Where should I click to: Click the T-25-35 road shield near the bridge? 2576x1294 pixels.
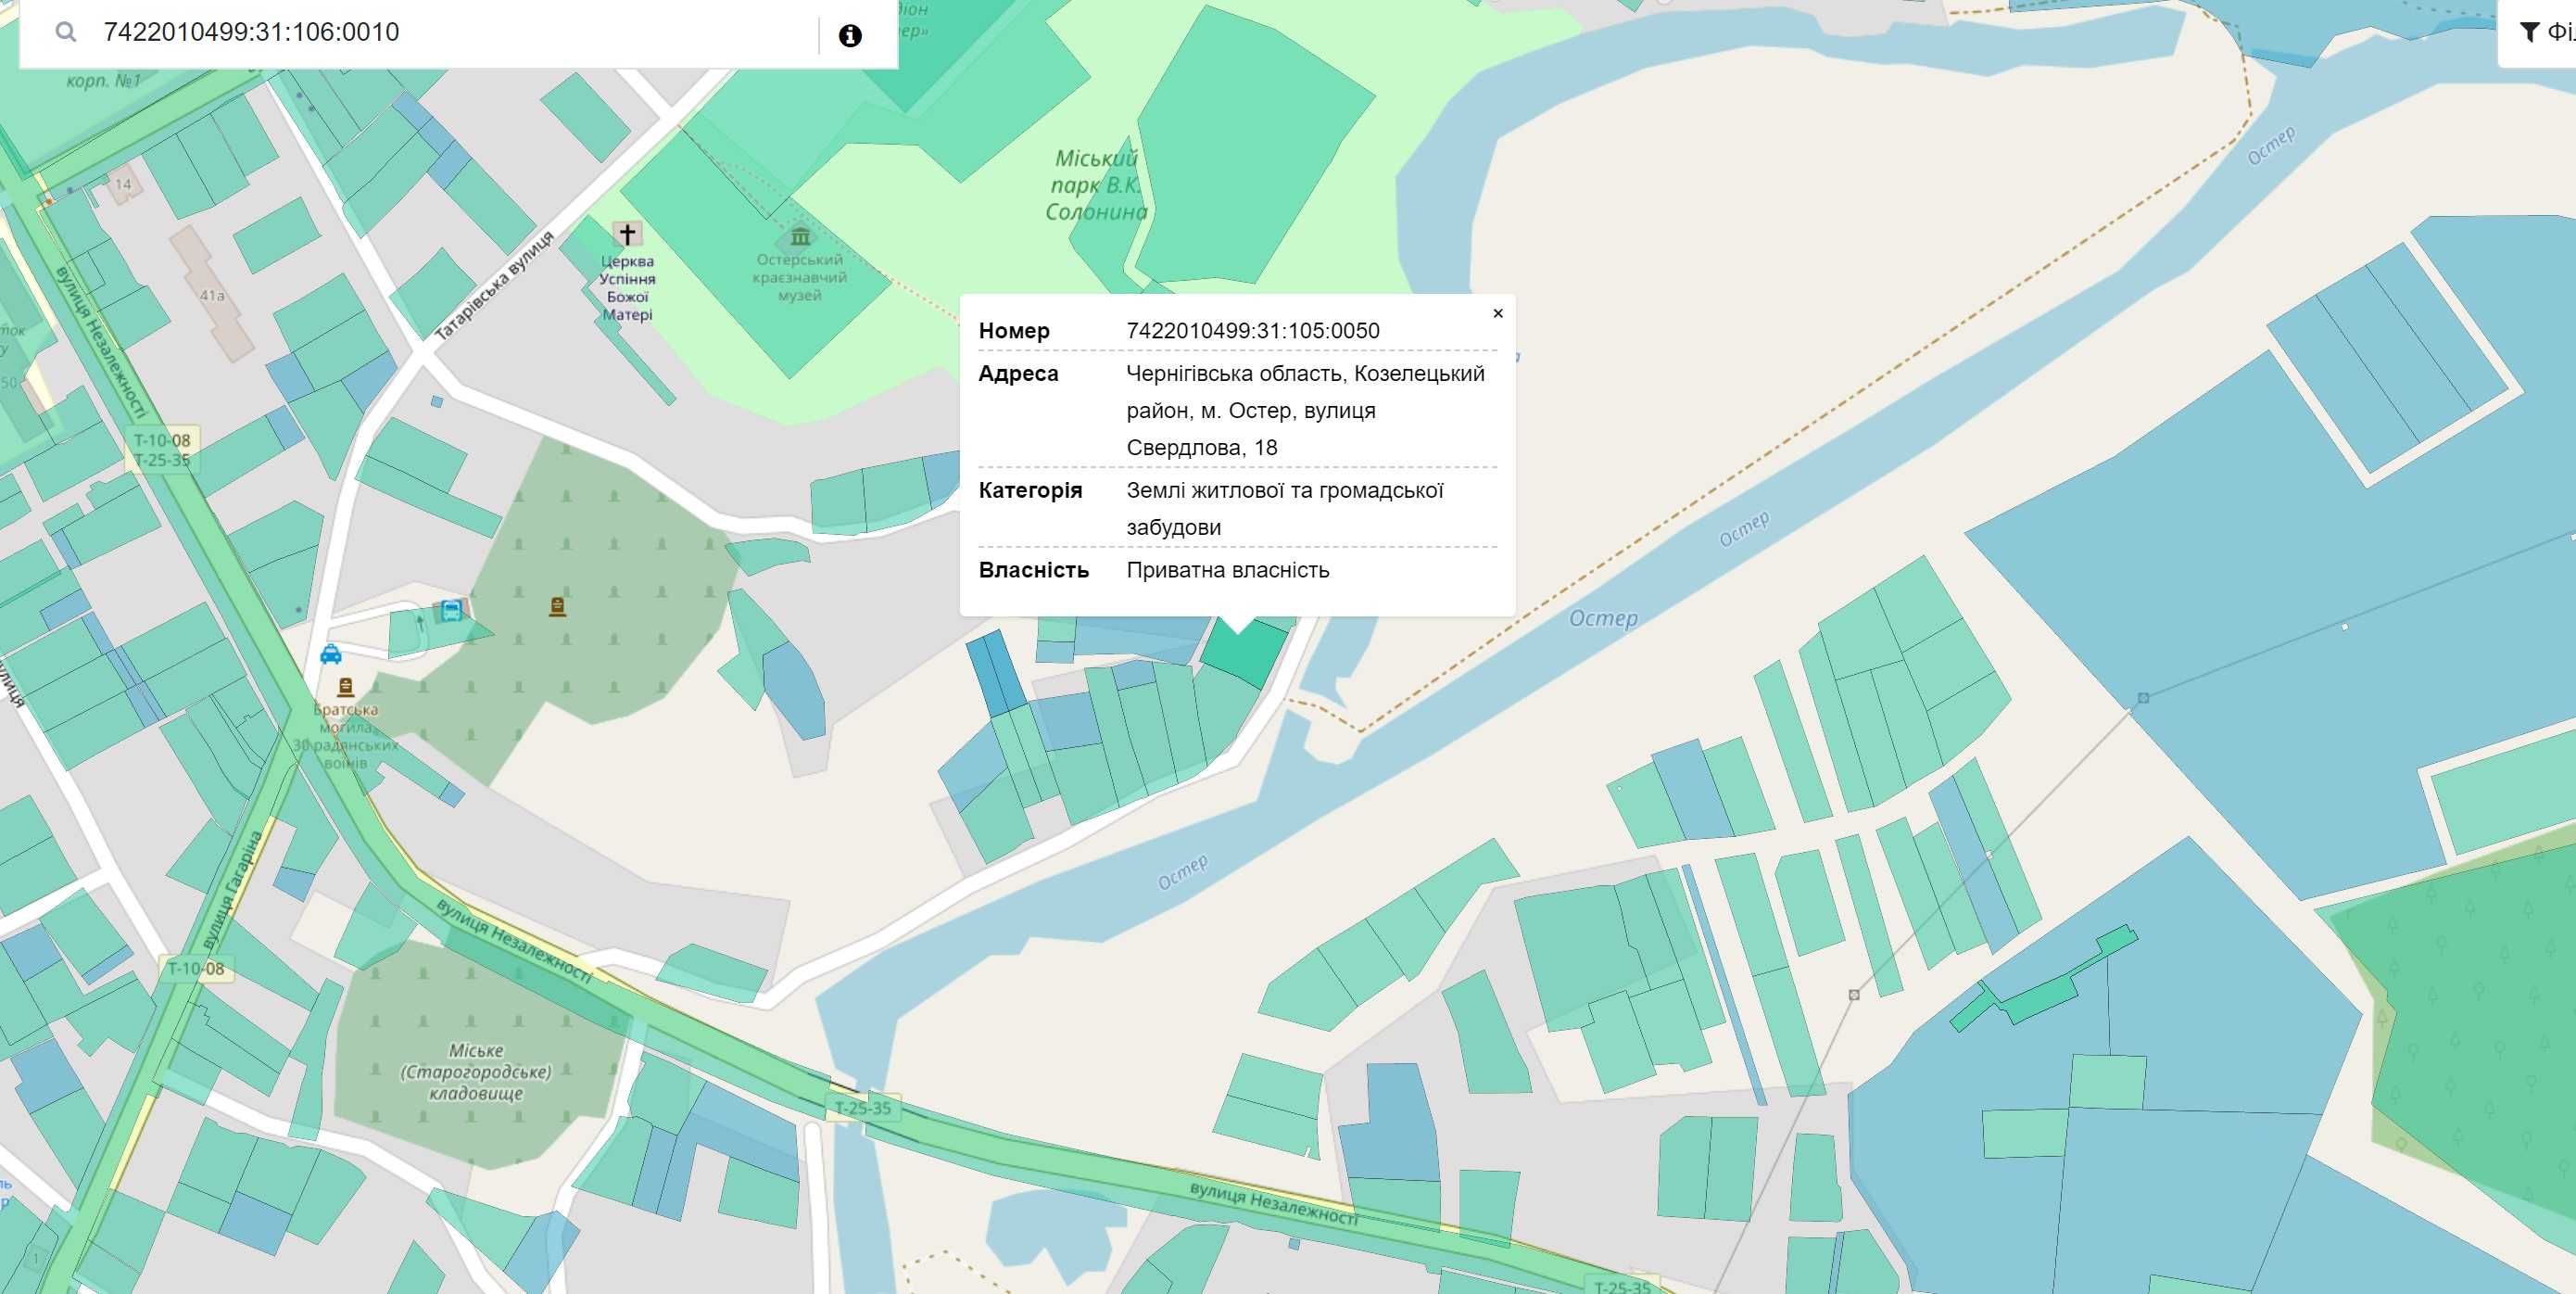pos(863,1108)
